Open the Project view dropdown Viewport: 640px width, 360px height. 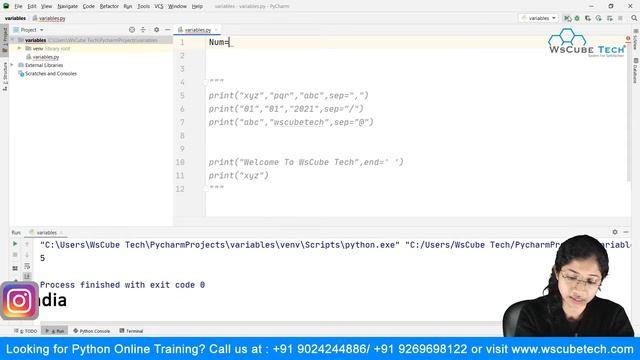(x=29, y=30)
